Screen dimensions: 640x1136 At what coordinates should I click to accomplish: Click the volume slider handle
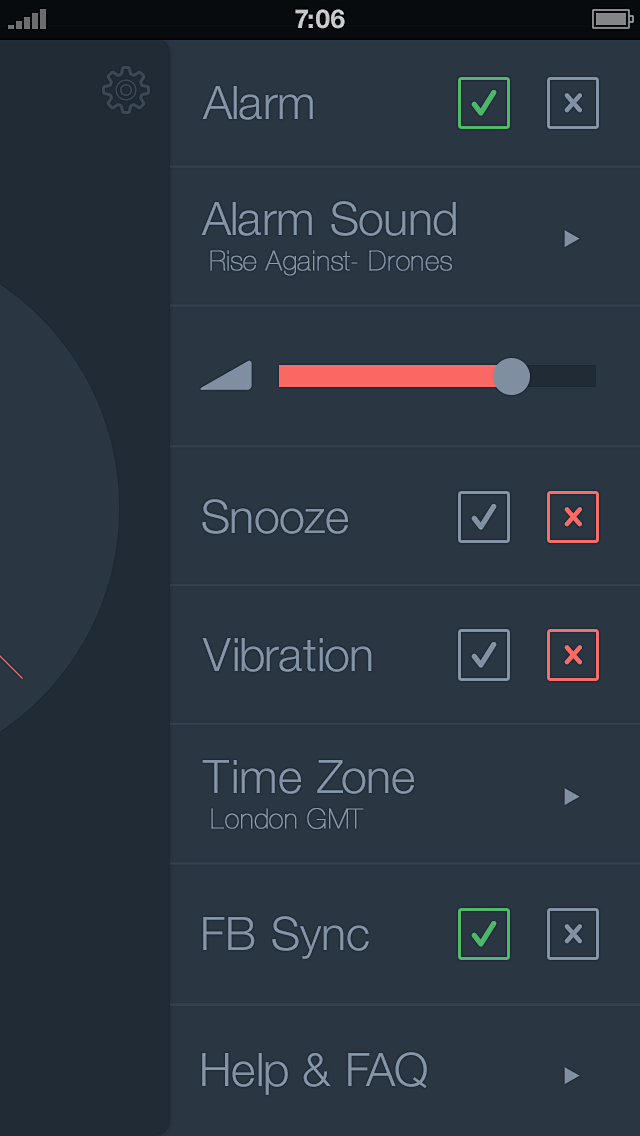tap(512, 376)
